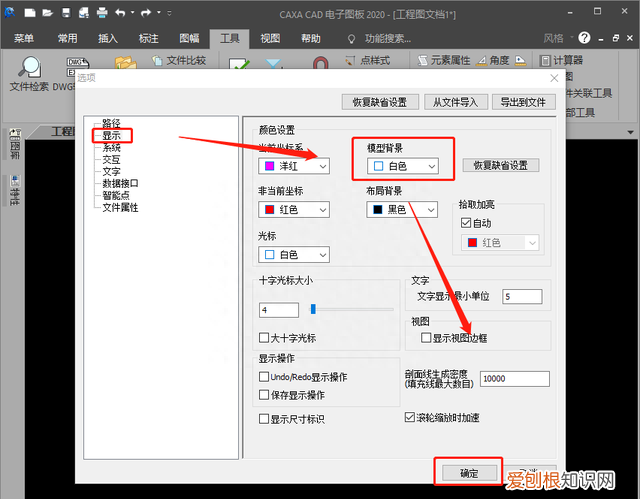
Task: Open the 光标 color dropdown (白色)
Action: pos(294,255)
